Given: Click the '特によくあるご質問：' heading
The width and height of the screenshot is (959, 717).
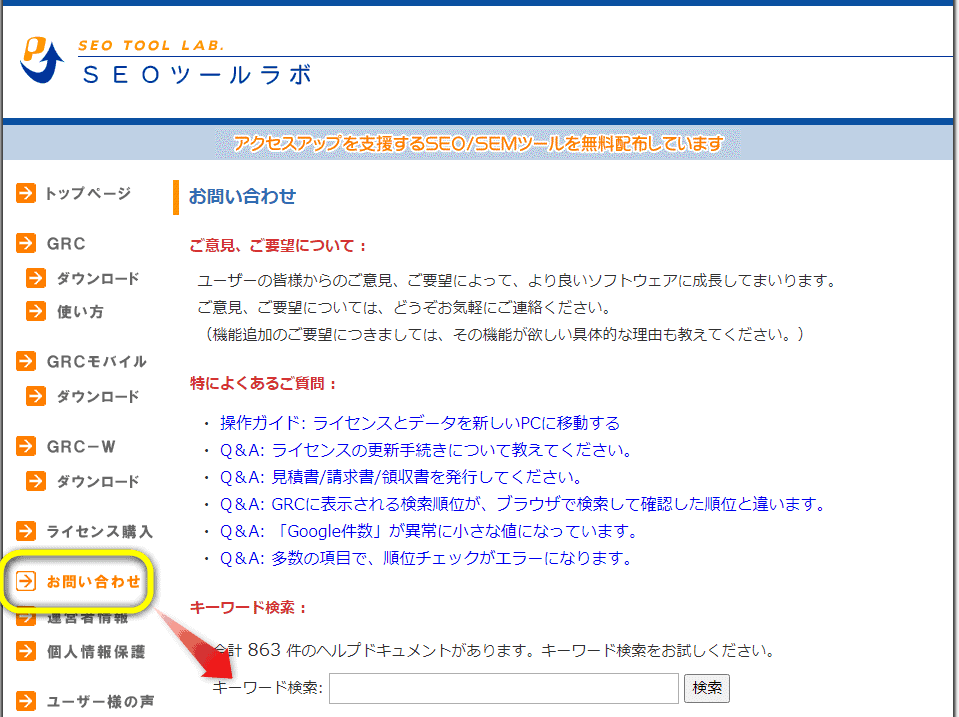Looking at the screenshot, I should tap(264, 383).
